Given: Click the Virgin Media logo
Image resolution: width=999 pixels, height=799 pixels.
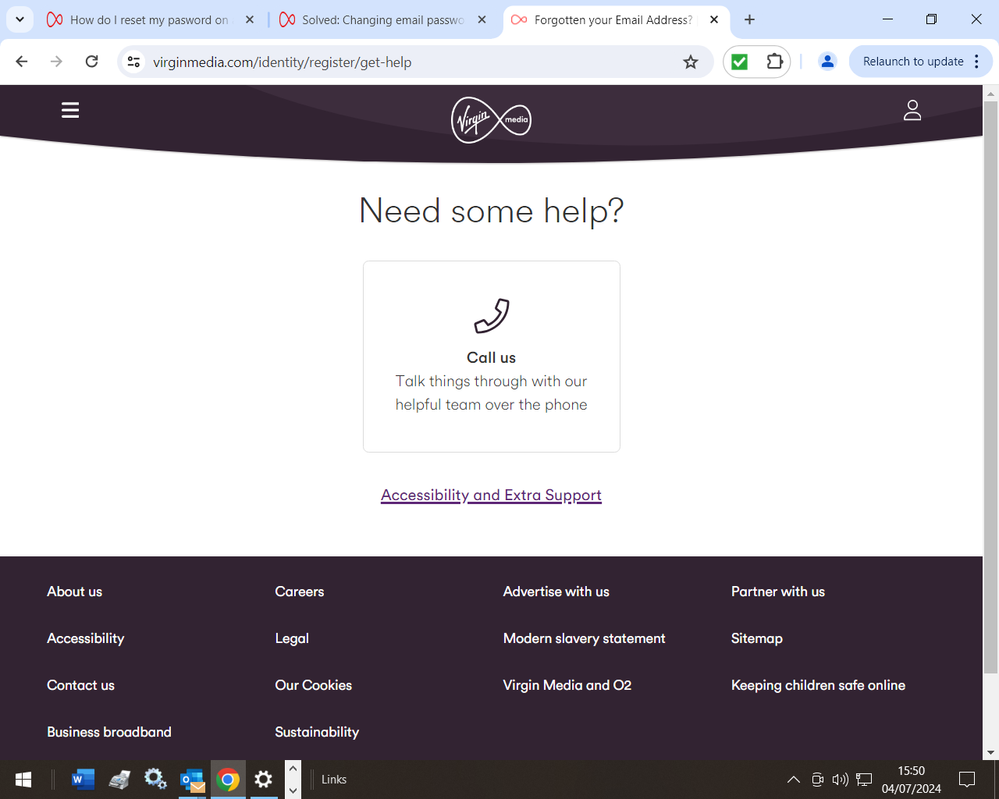Looking at the screenshot, I should click(491, 120).
